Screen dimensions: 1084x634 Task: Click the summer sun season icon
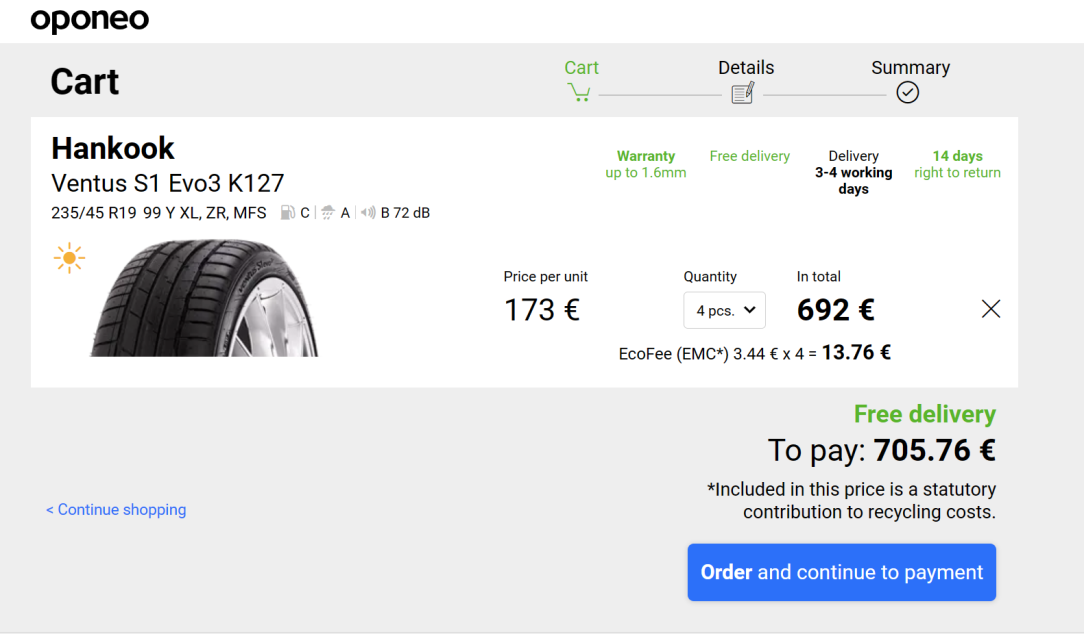(69, 258)
